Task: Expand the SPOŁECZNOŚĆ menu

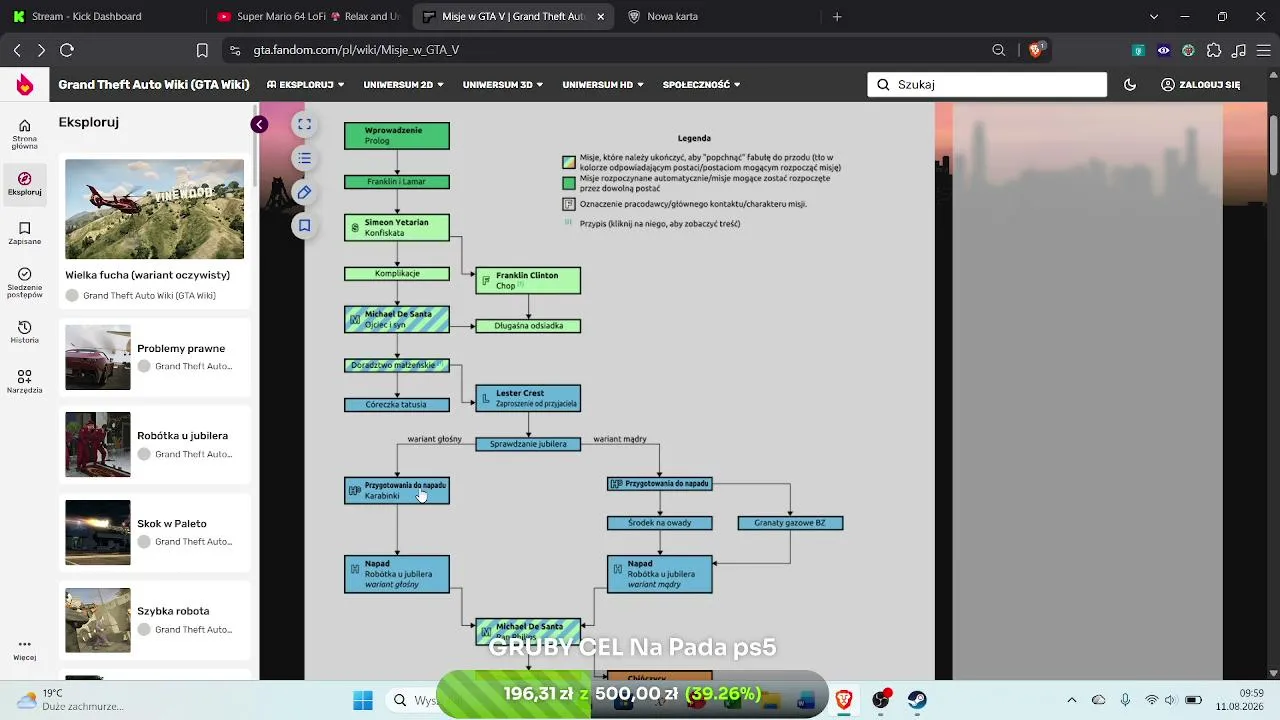Action: pos(701,85)
